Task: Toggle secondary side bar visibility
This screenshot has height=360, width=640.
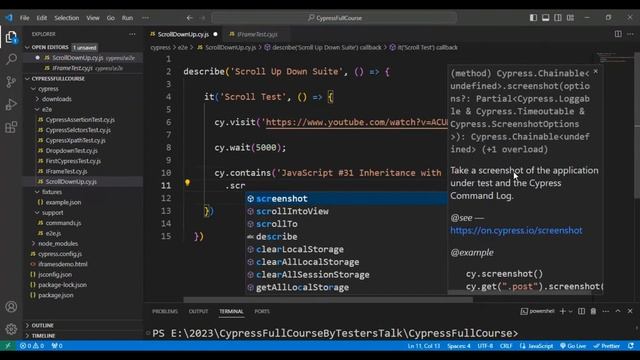Action: coord(558,18)
